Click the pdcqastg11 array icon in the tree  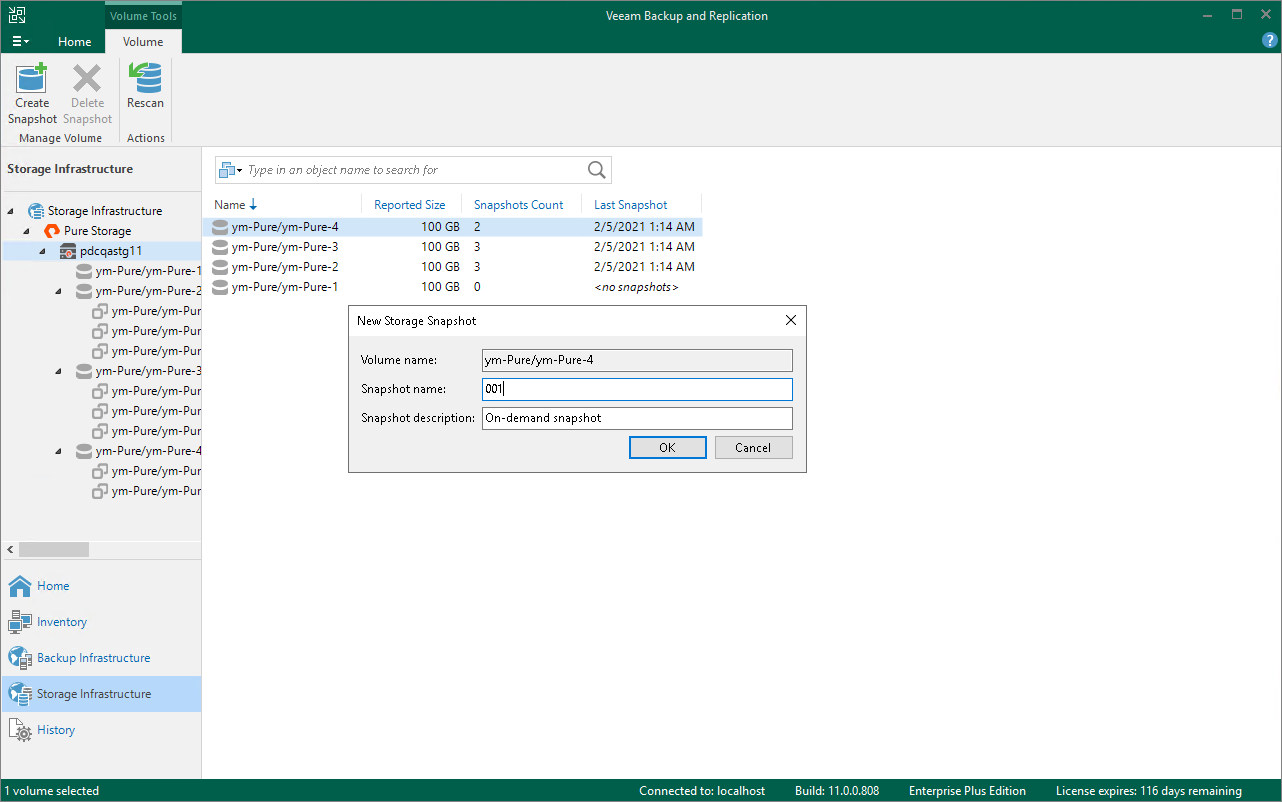pos(68,251)
